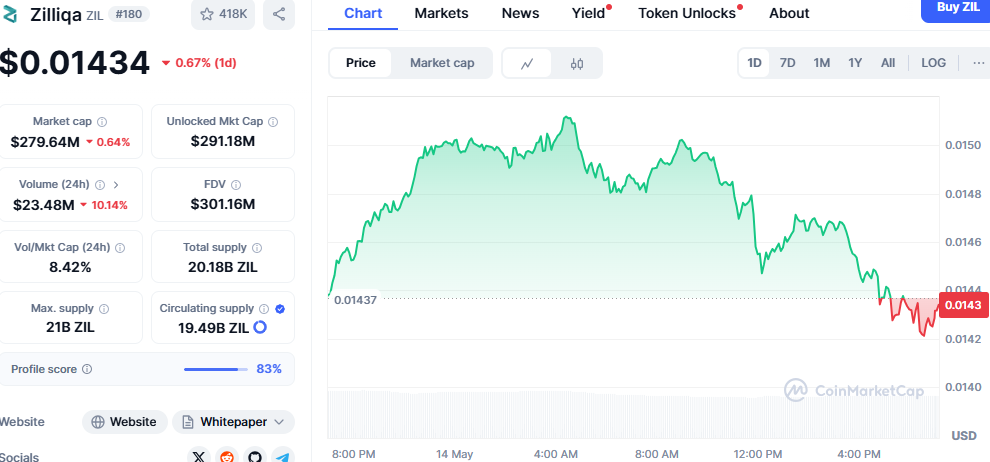Set chart range to 1D
990x462 pixels.
pos(754,62)
